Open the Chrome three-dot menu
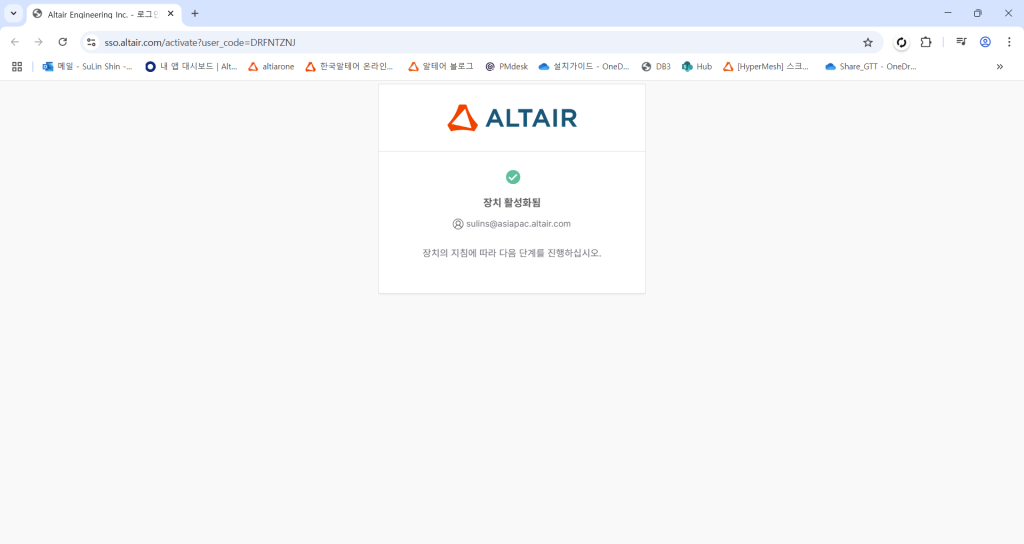Viewport: 1024px width, 544px height. point(1008,42)
